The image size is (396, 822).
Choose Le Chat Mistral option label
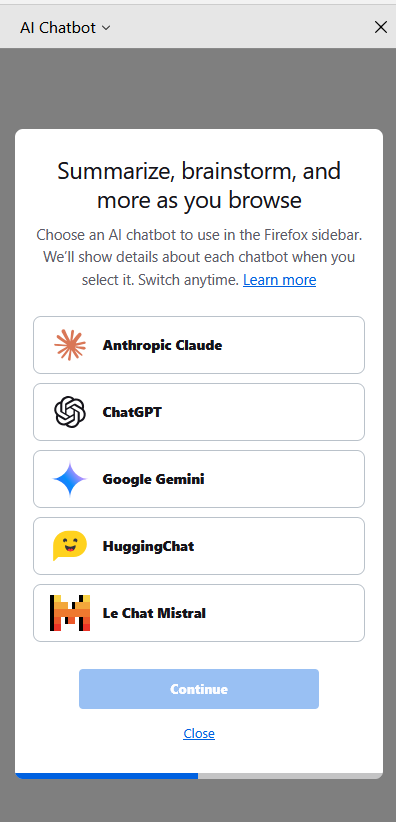(154, 613)
